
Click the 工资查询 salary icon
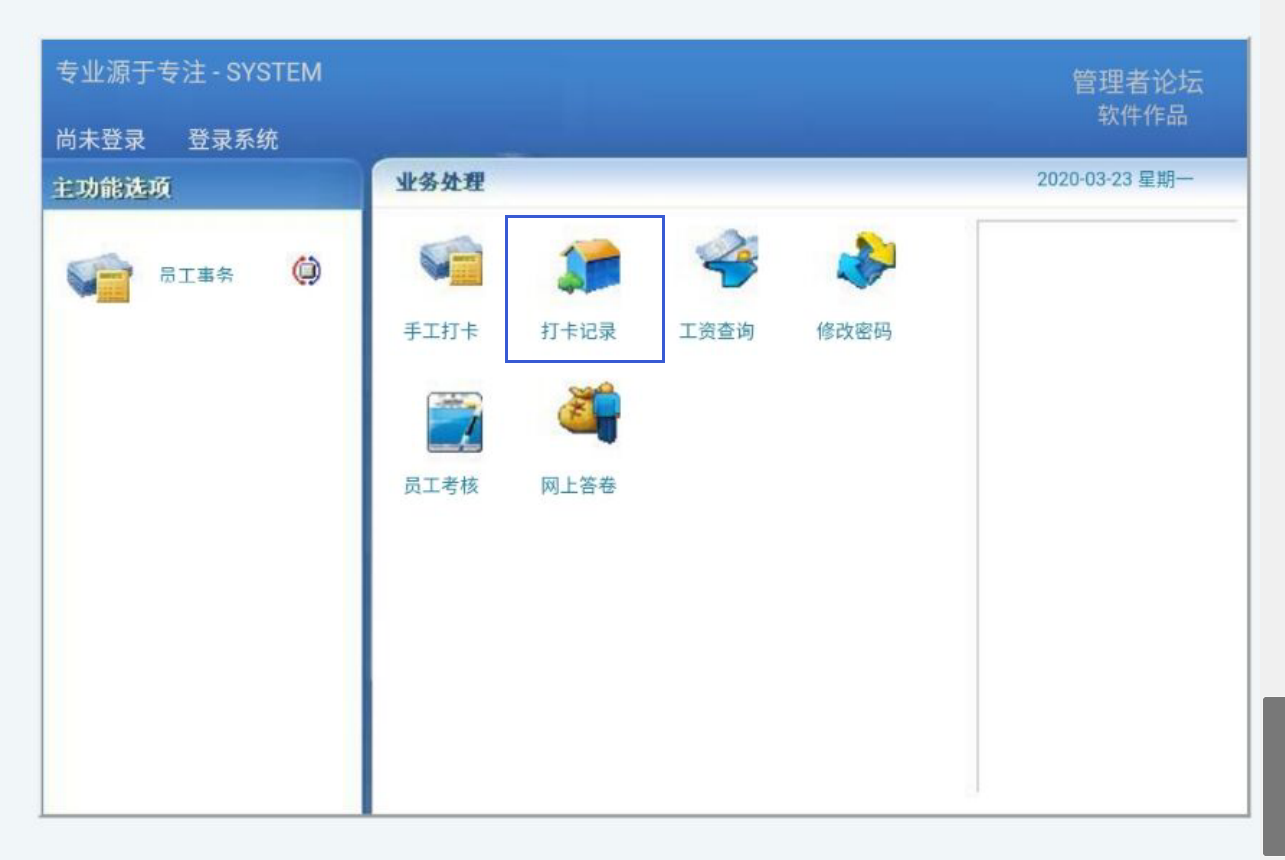(725, 262)
